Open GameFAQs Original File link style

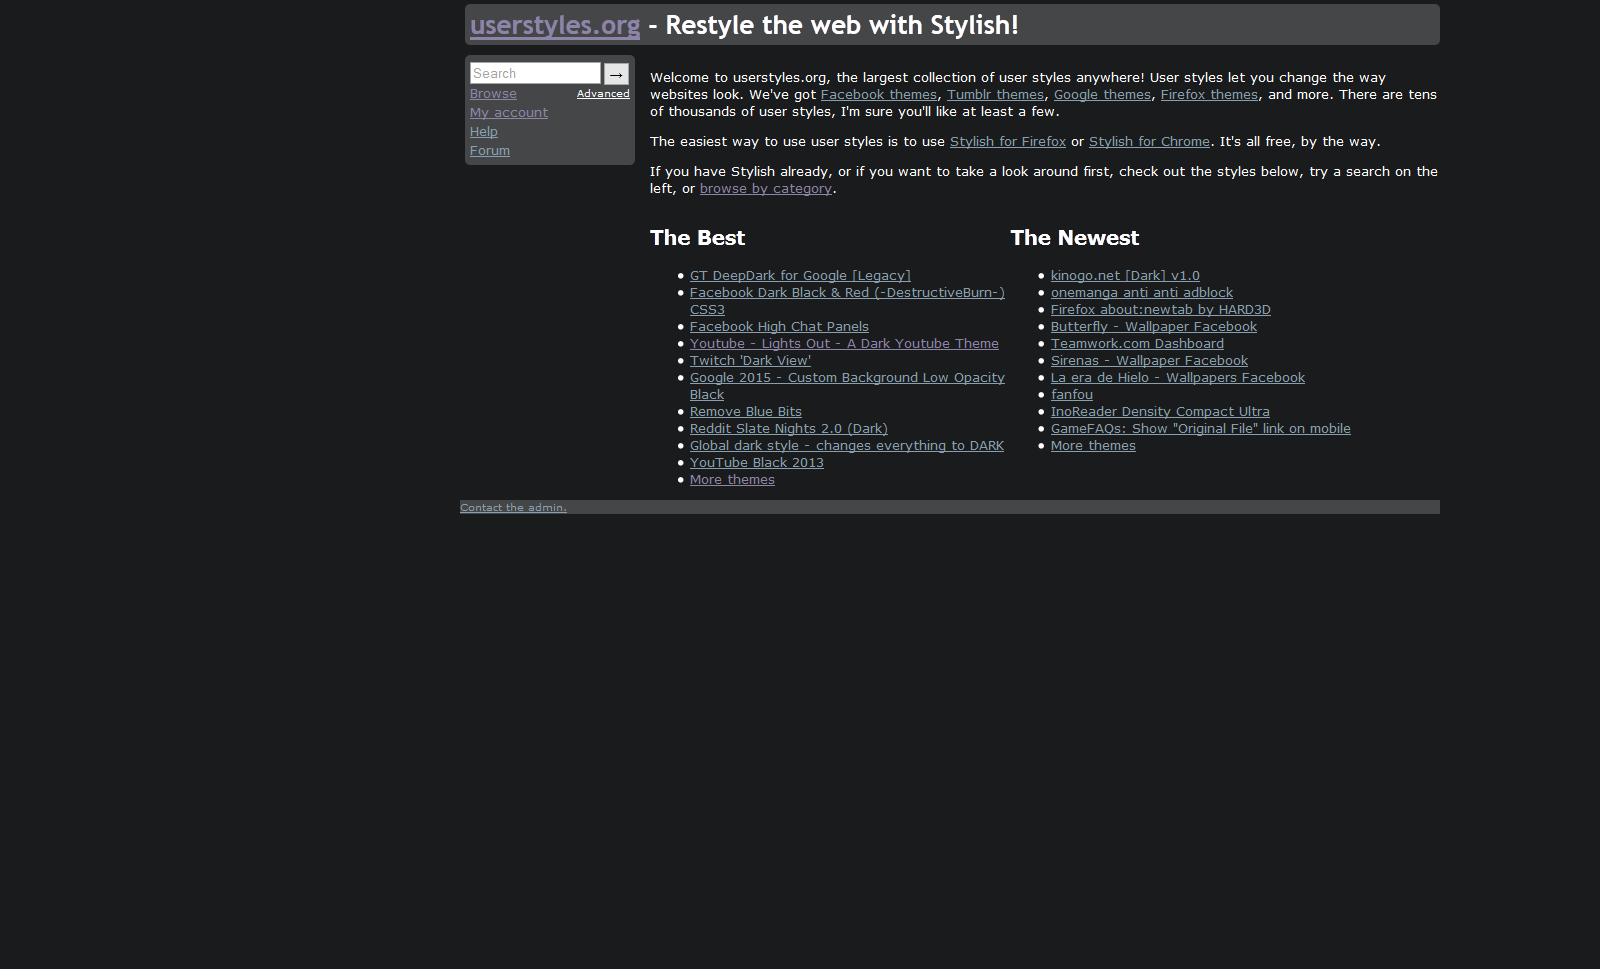pos(1201,429)
